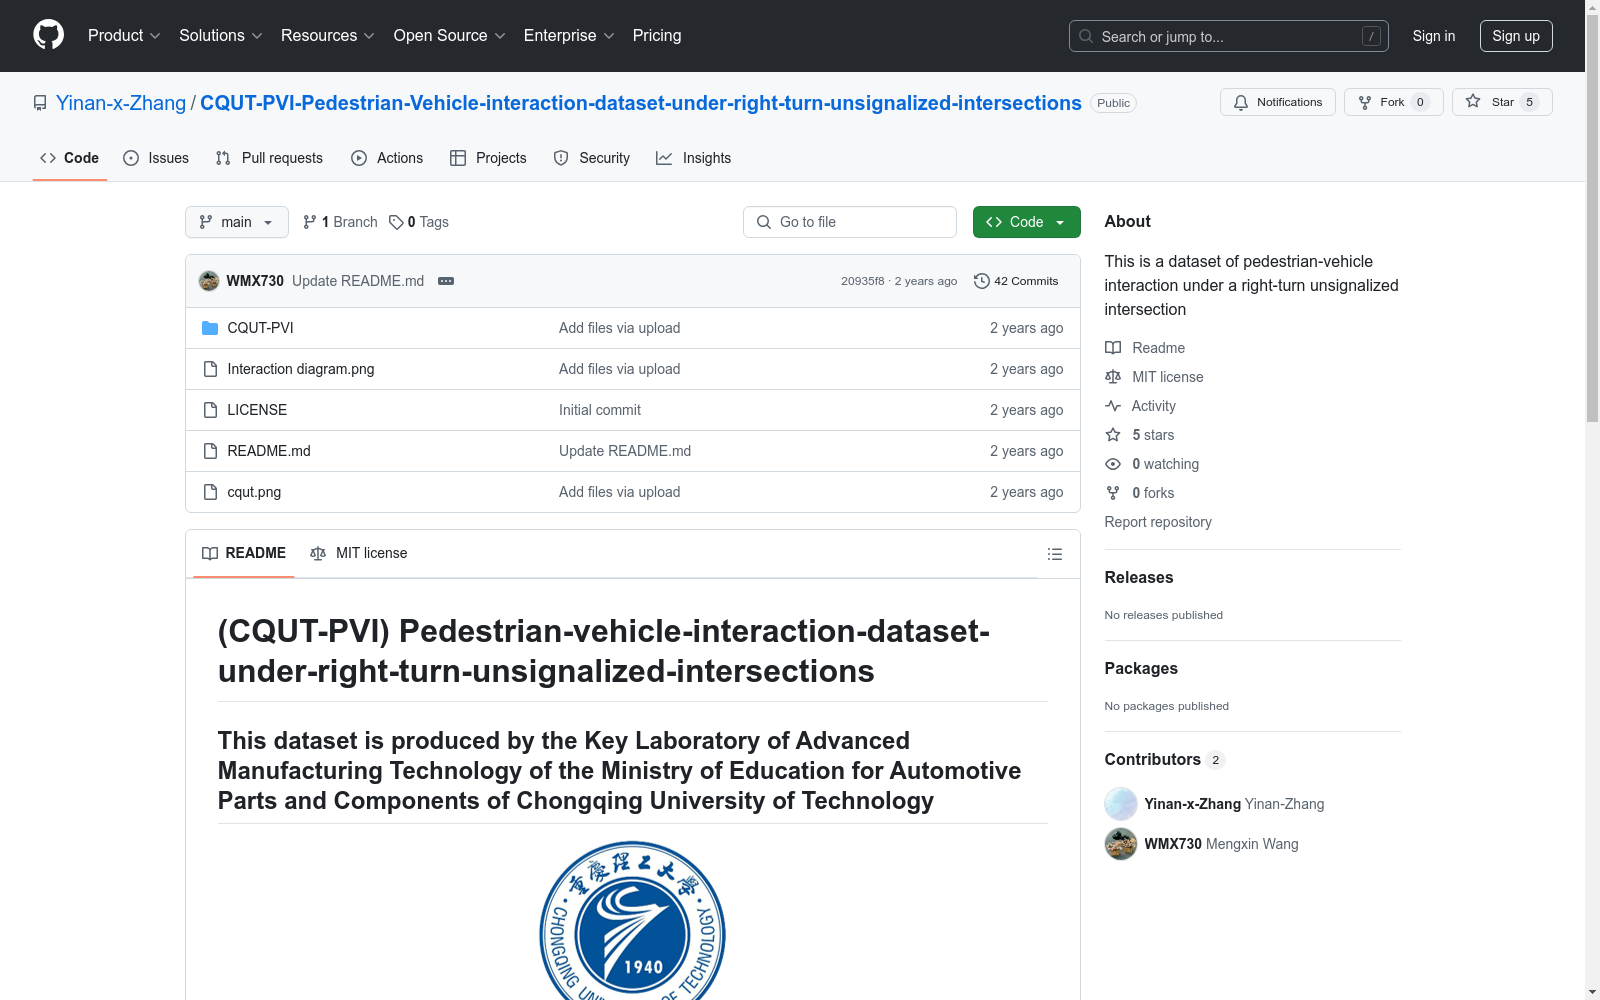Viewport: 1600px width, 1000px height.
Task: Open the Contributors heading link
Action: pos(1165,759)
